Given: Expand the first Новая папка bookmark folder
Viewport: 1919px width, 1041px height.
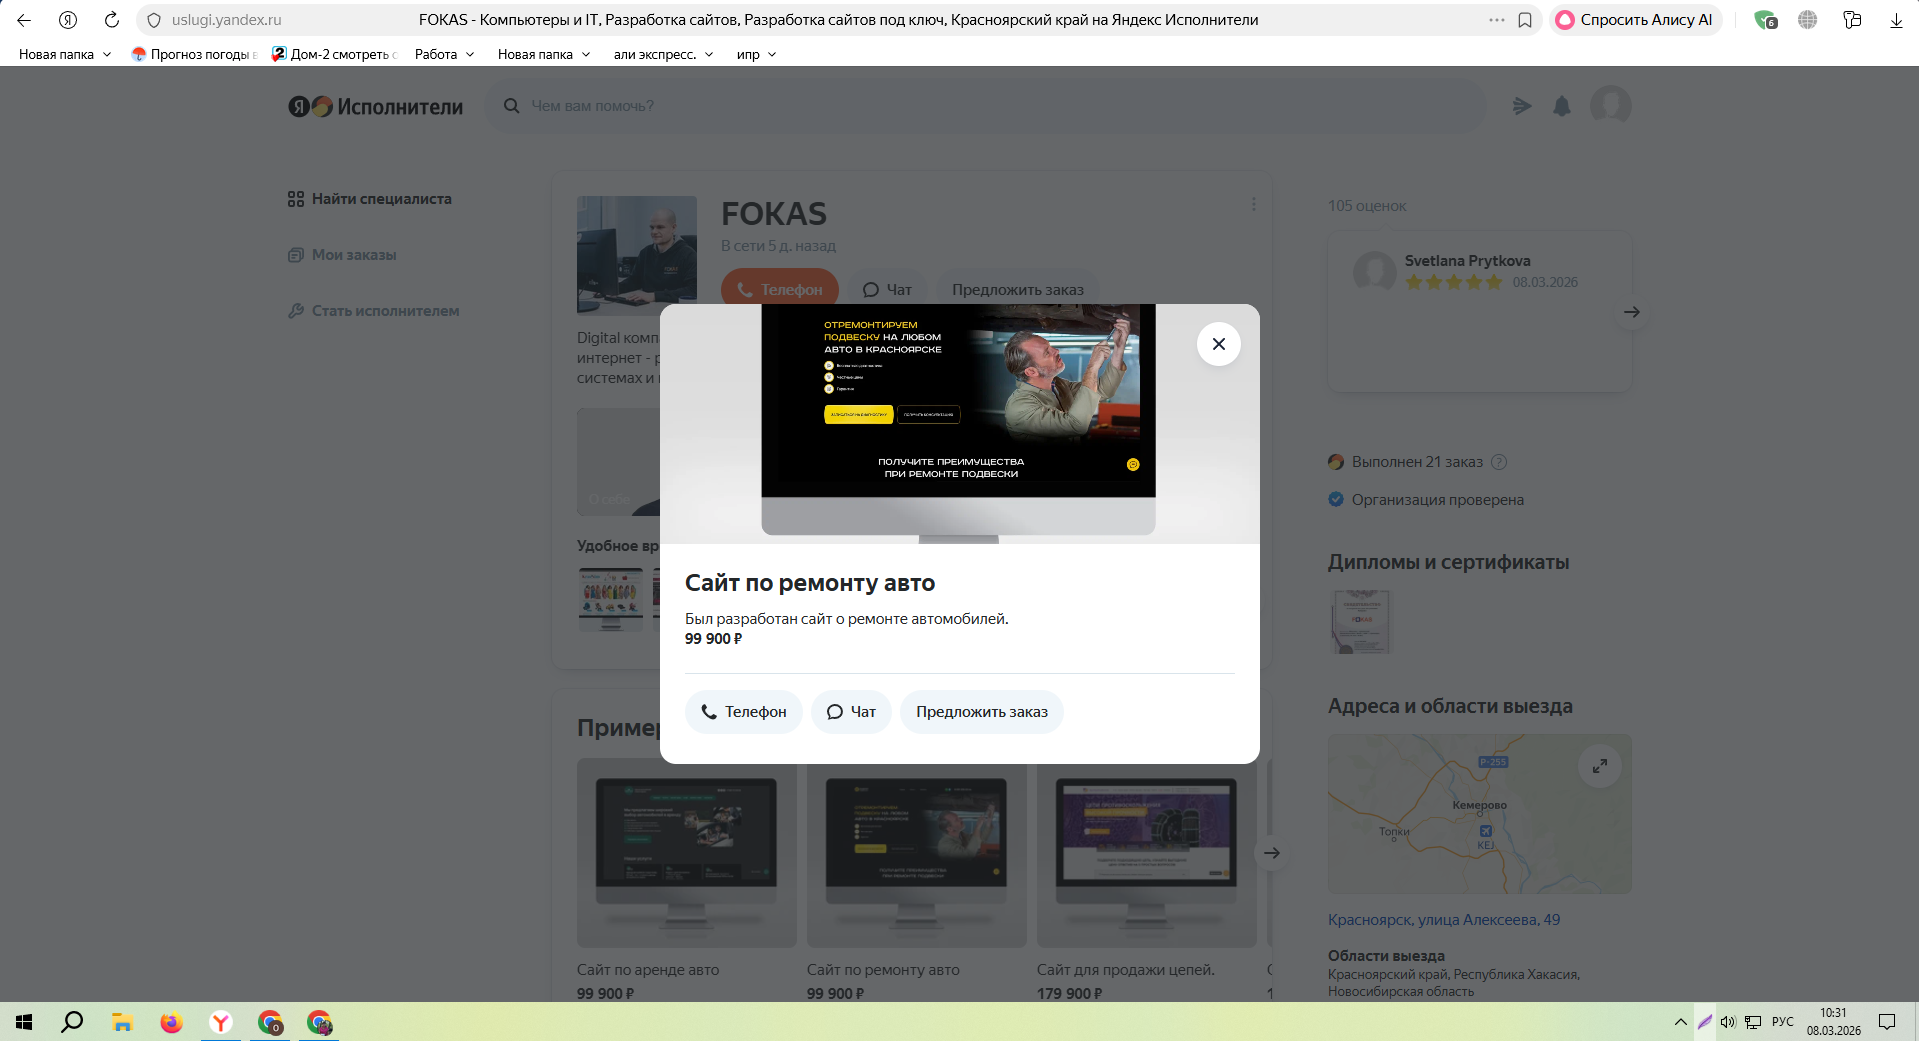Looking at the screenshot, I should [65, 54].
